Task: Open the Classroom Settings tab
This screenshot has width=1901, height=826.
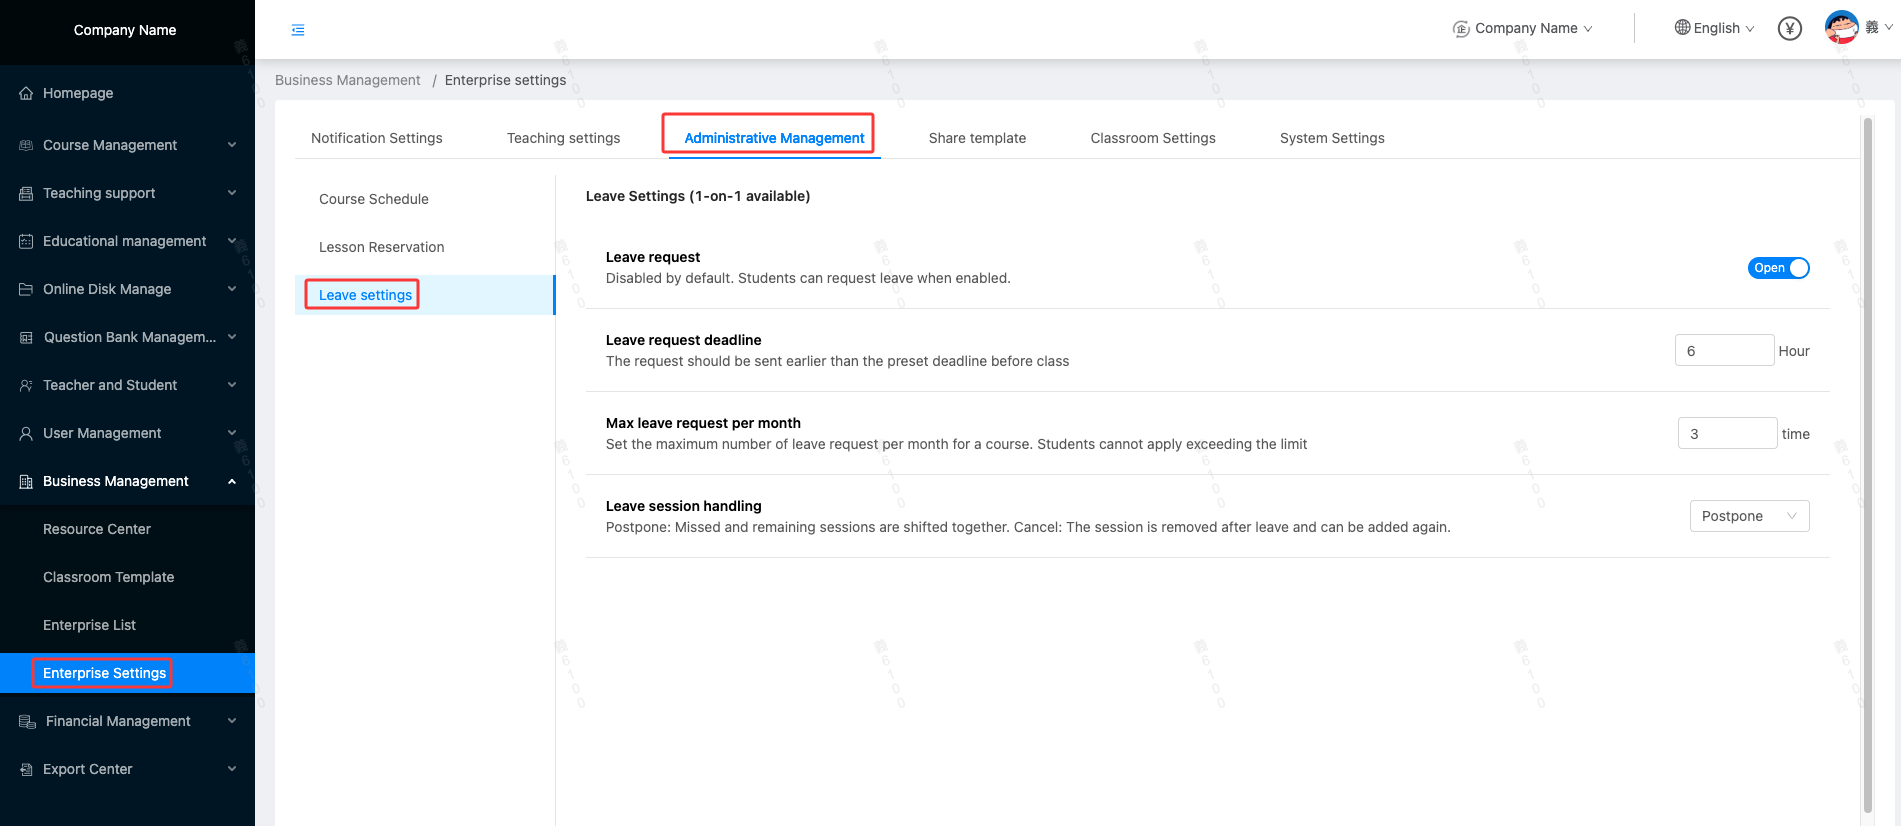Action: coord(1152,138)
